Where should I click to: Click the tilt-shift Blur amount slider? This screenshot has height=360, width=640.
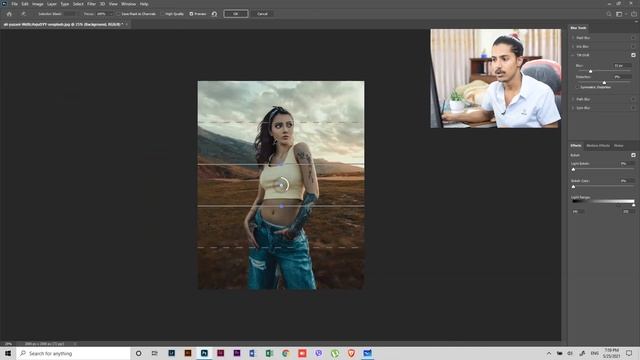590,71
